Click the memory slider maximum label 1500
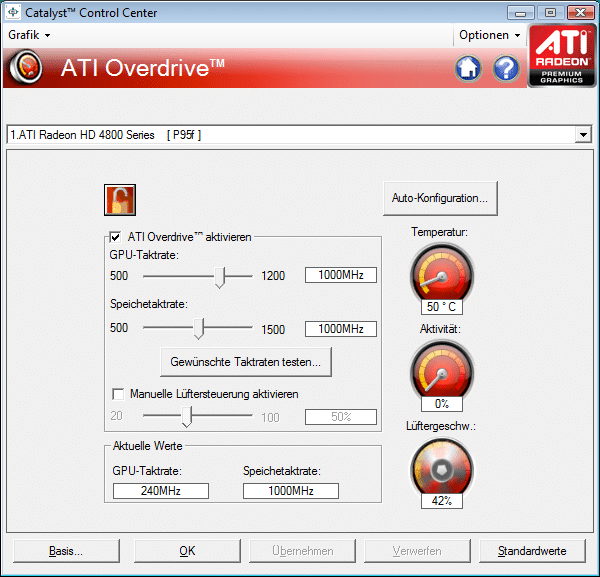 pyautogui.click(x=273, y=330)
